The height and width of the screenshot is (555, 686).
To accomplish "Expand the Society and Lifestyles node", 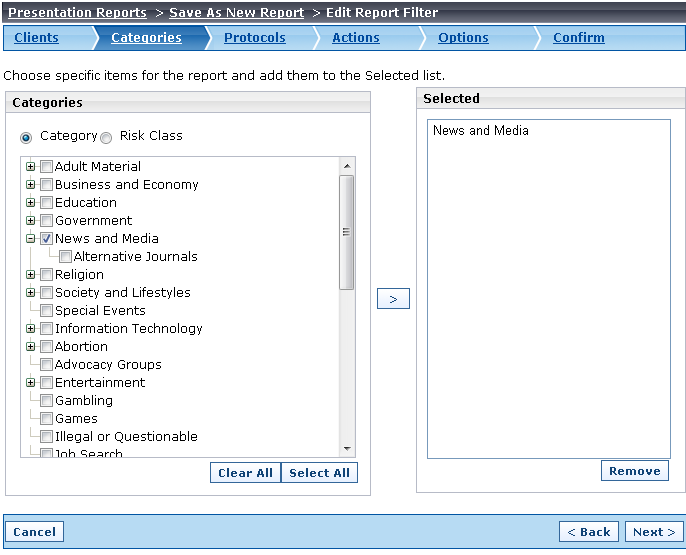I will point(30,293).
